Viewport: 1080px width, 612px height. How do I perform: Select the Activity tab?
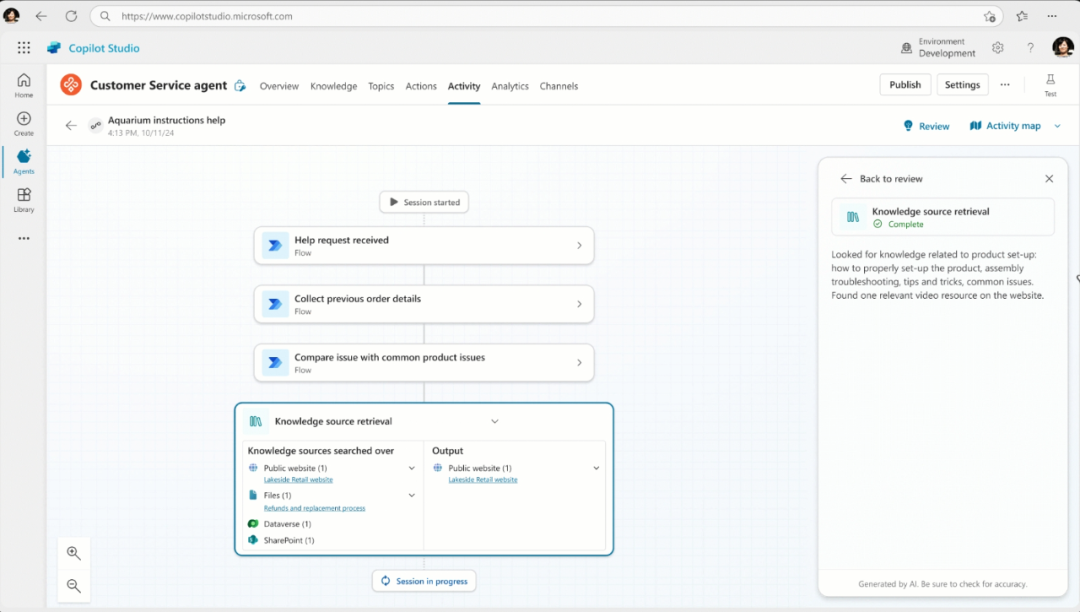point(464,86)
